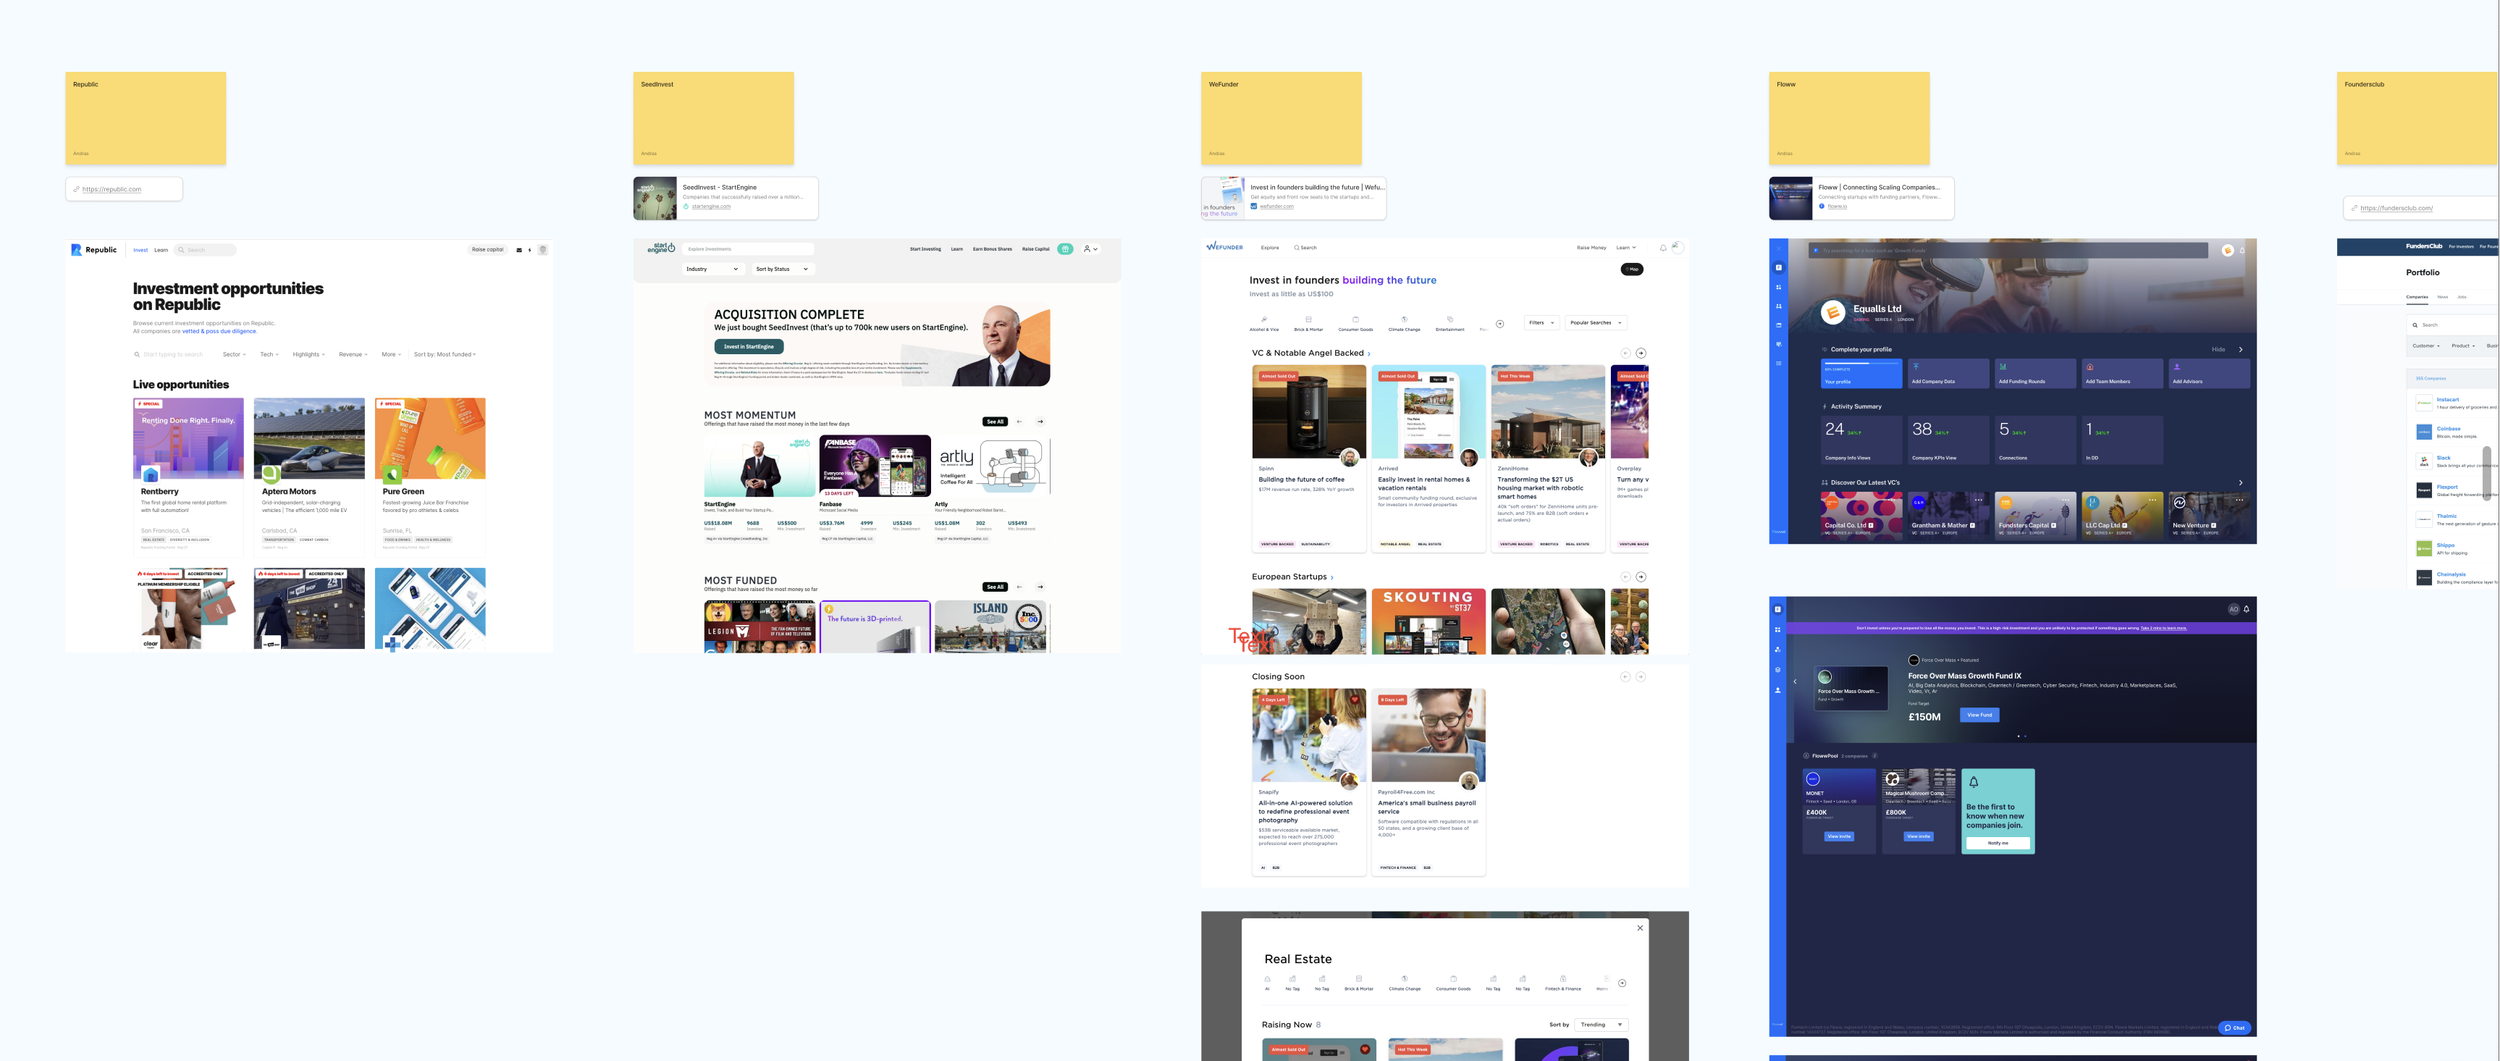2500x1061 pixels.
Task: Click the Your profile progress bar card in Floww
Action: (1862, 373)
